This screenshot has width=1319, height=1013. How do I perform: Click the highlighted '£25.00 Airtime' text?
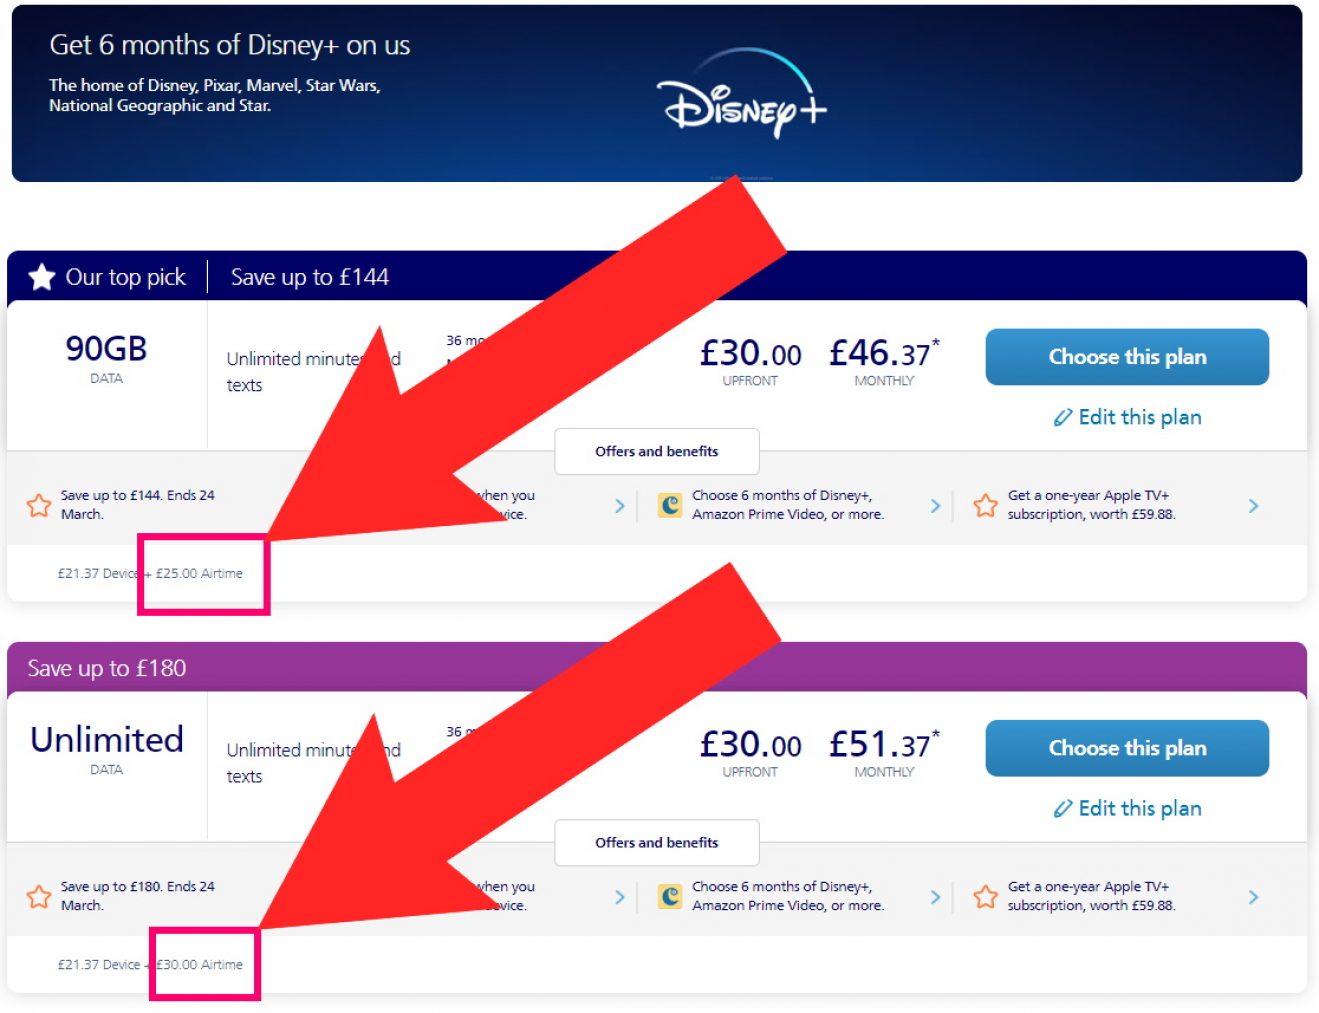[202, 573]
